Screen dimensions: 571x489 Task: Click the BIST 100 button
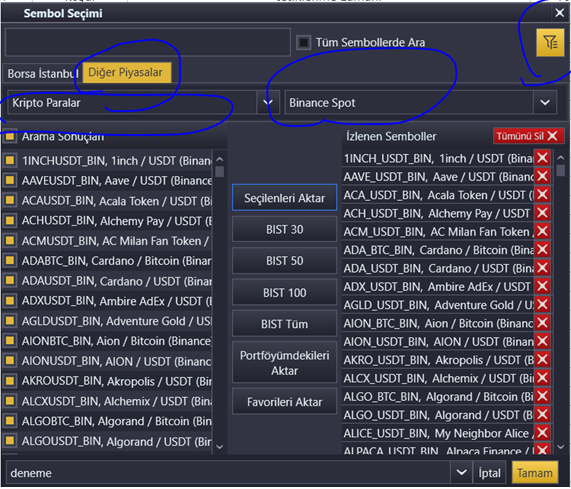tap(284, 292)
